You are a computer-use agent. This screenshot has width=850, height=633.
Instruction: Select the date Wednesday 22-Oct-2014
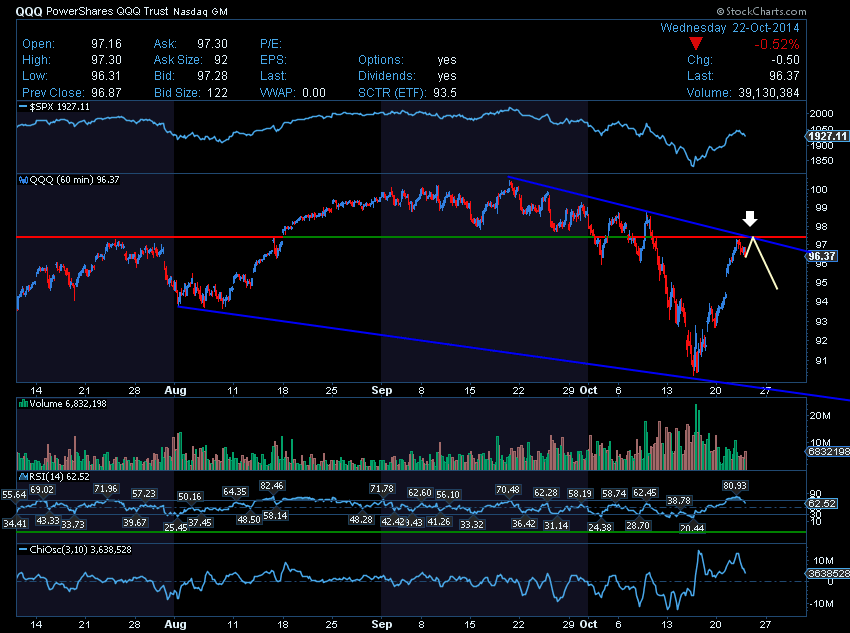730,28
